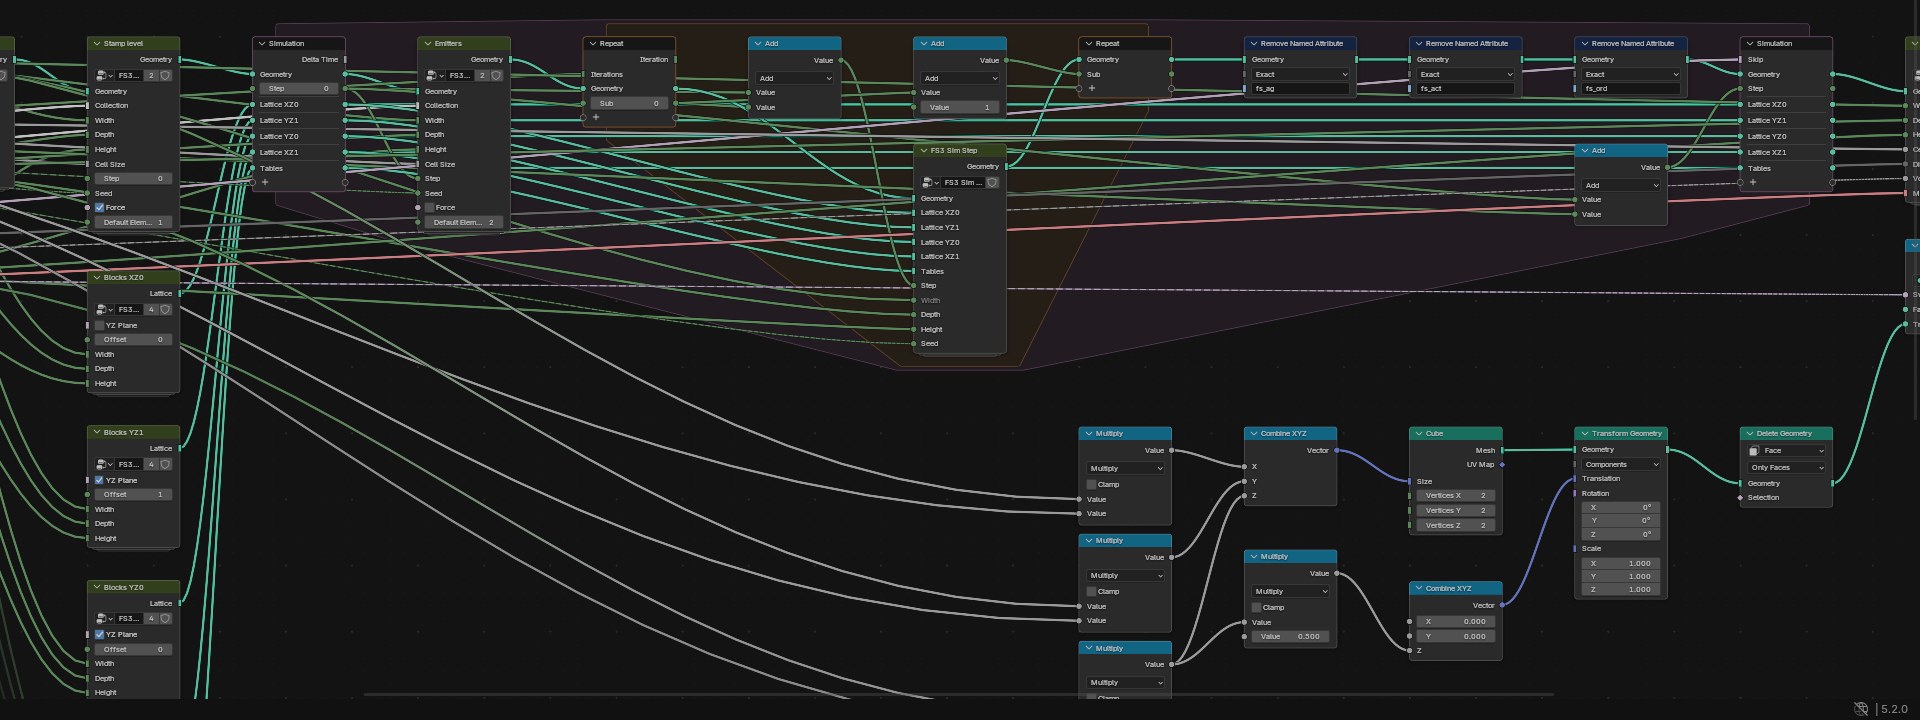
Task: Uncheck YZ Plane in Blocks YZ0 node
Action: tap(100, 635)
